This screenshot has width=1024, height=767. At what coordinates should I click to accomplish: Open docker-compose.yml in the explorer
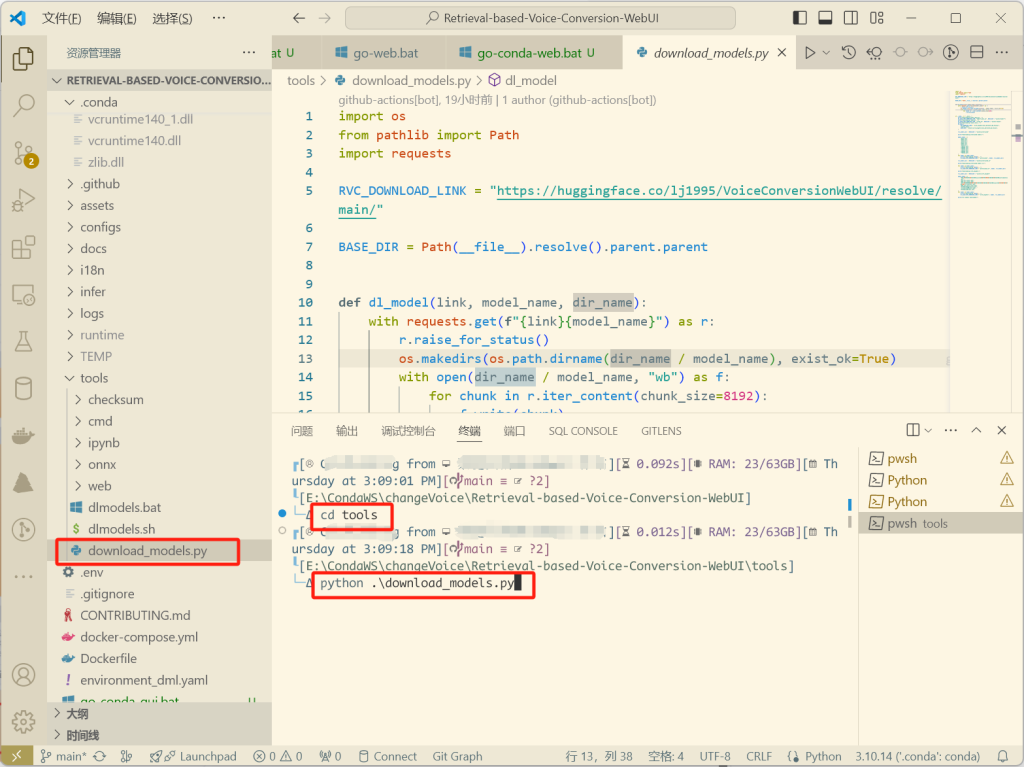tap(138, 636)
